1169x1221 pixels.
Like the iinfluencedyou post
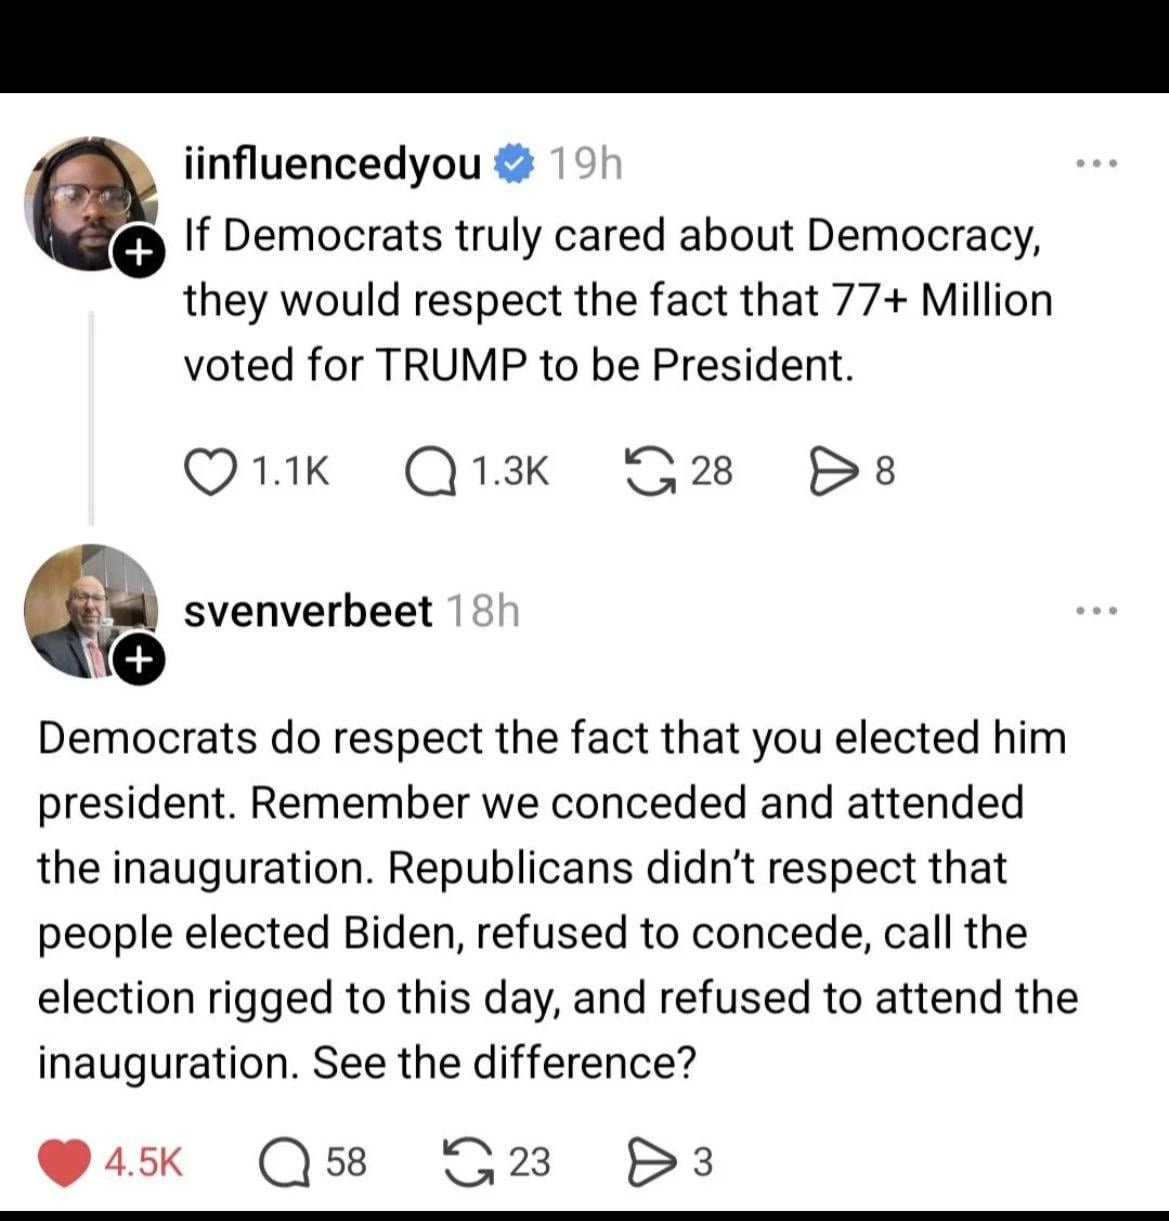pyautogui.click(x=208, y=472)
